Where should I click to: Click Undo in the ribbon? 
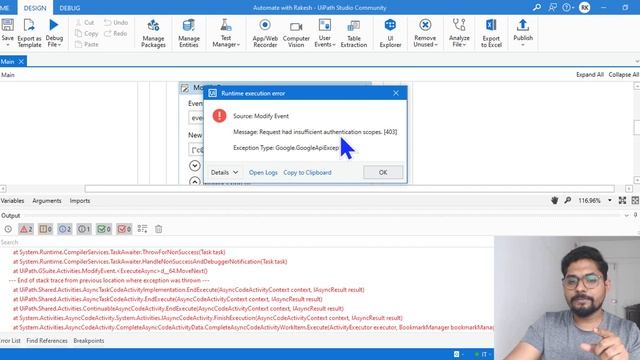point(116,22)
